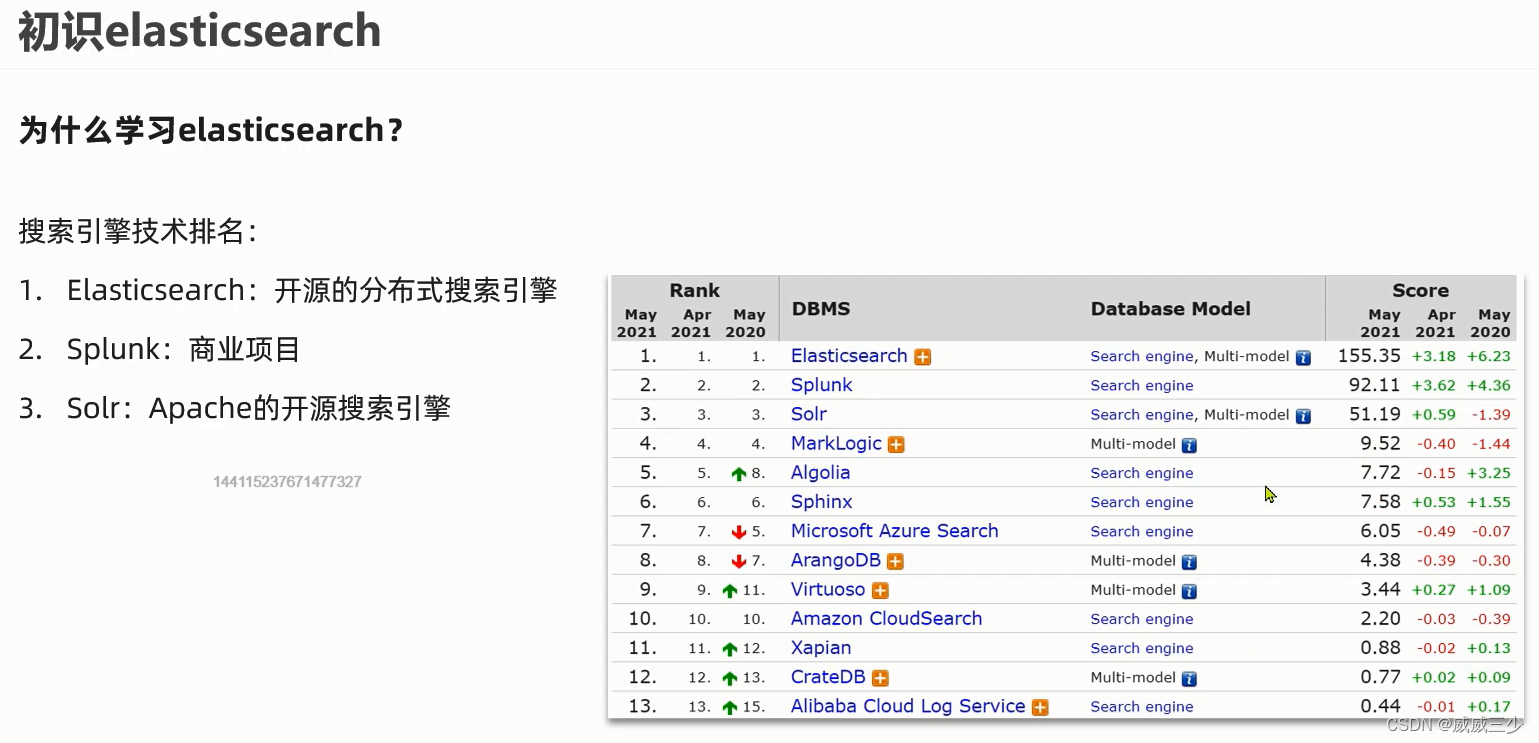Click list item Elasticsearch:开源的分布式搜索引擎
The width and height of the screenshot is (1539, 743).
coord(312,290)
